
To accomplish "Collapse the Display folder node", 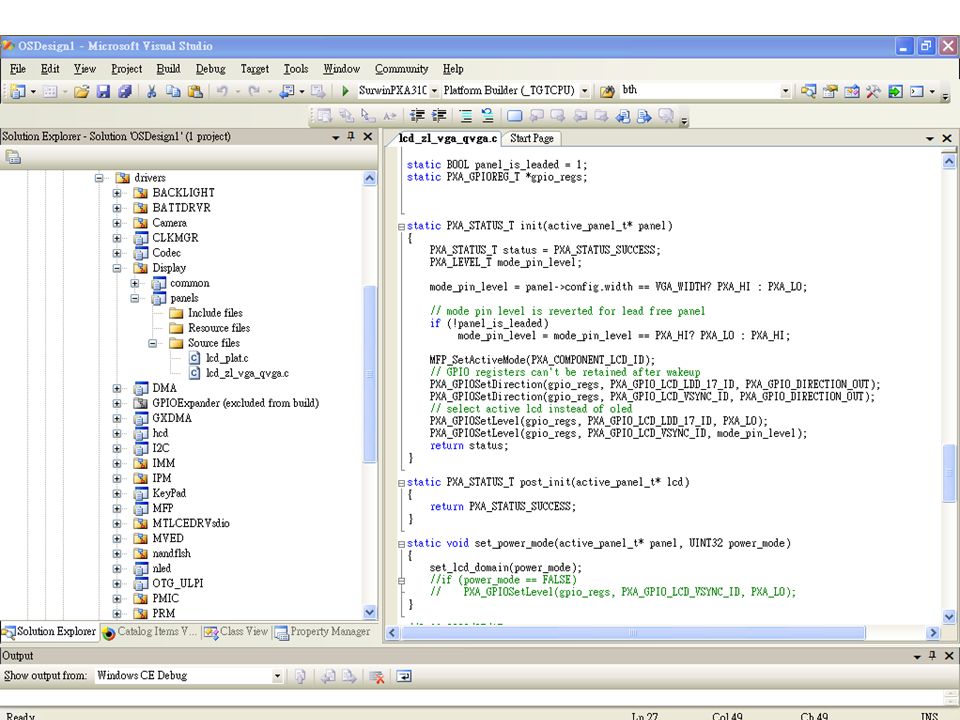I will tap(116, 268).
